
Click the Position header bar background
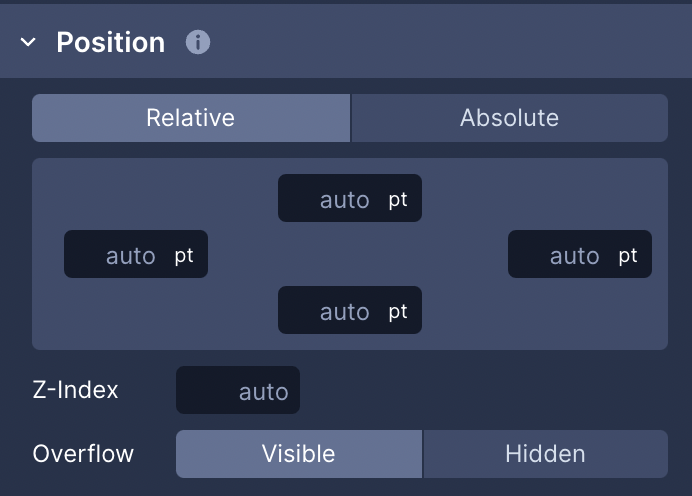(441, 42)
